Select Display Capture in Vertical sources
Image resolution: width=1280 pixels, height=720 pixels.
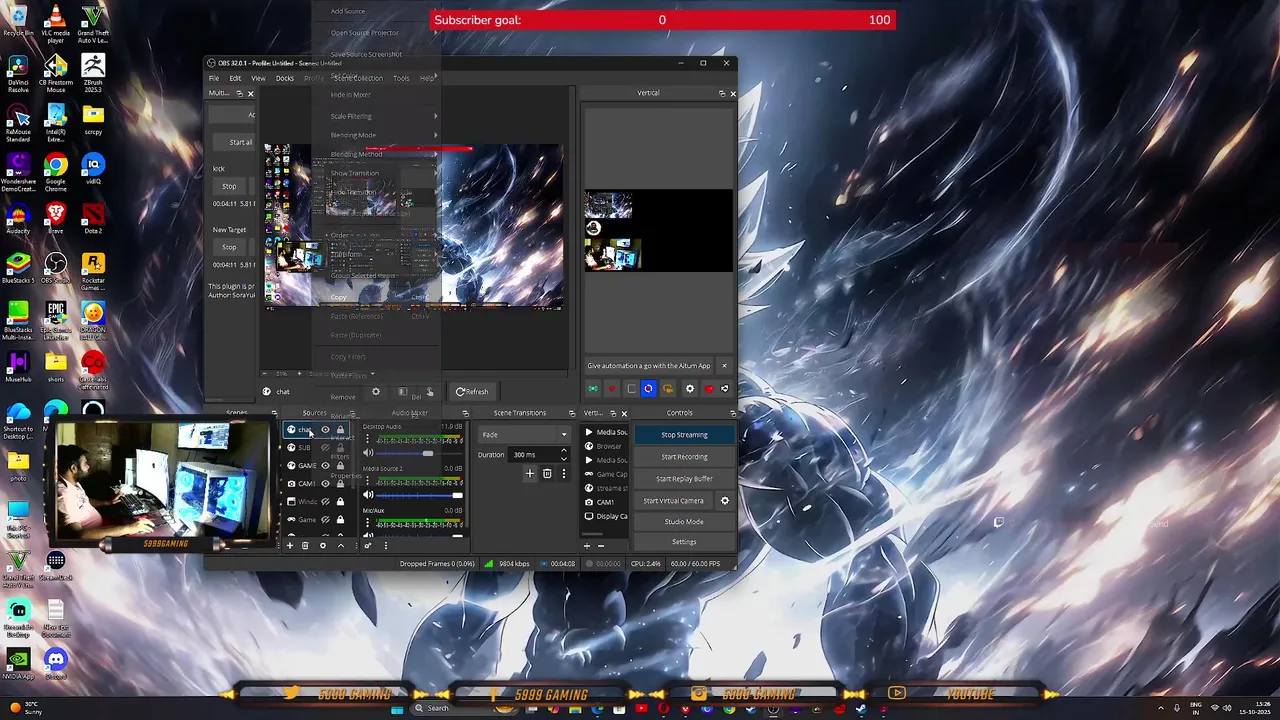(606, 516)
